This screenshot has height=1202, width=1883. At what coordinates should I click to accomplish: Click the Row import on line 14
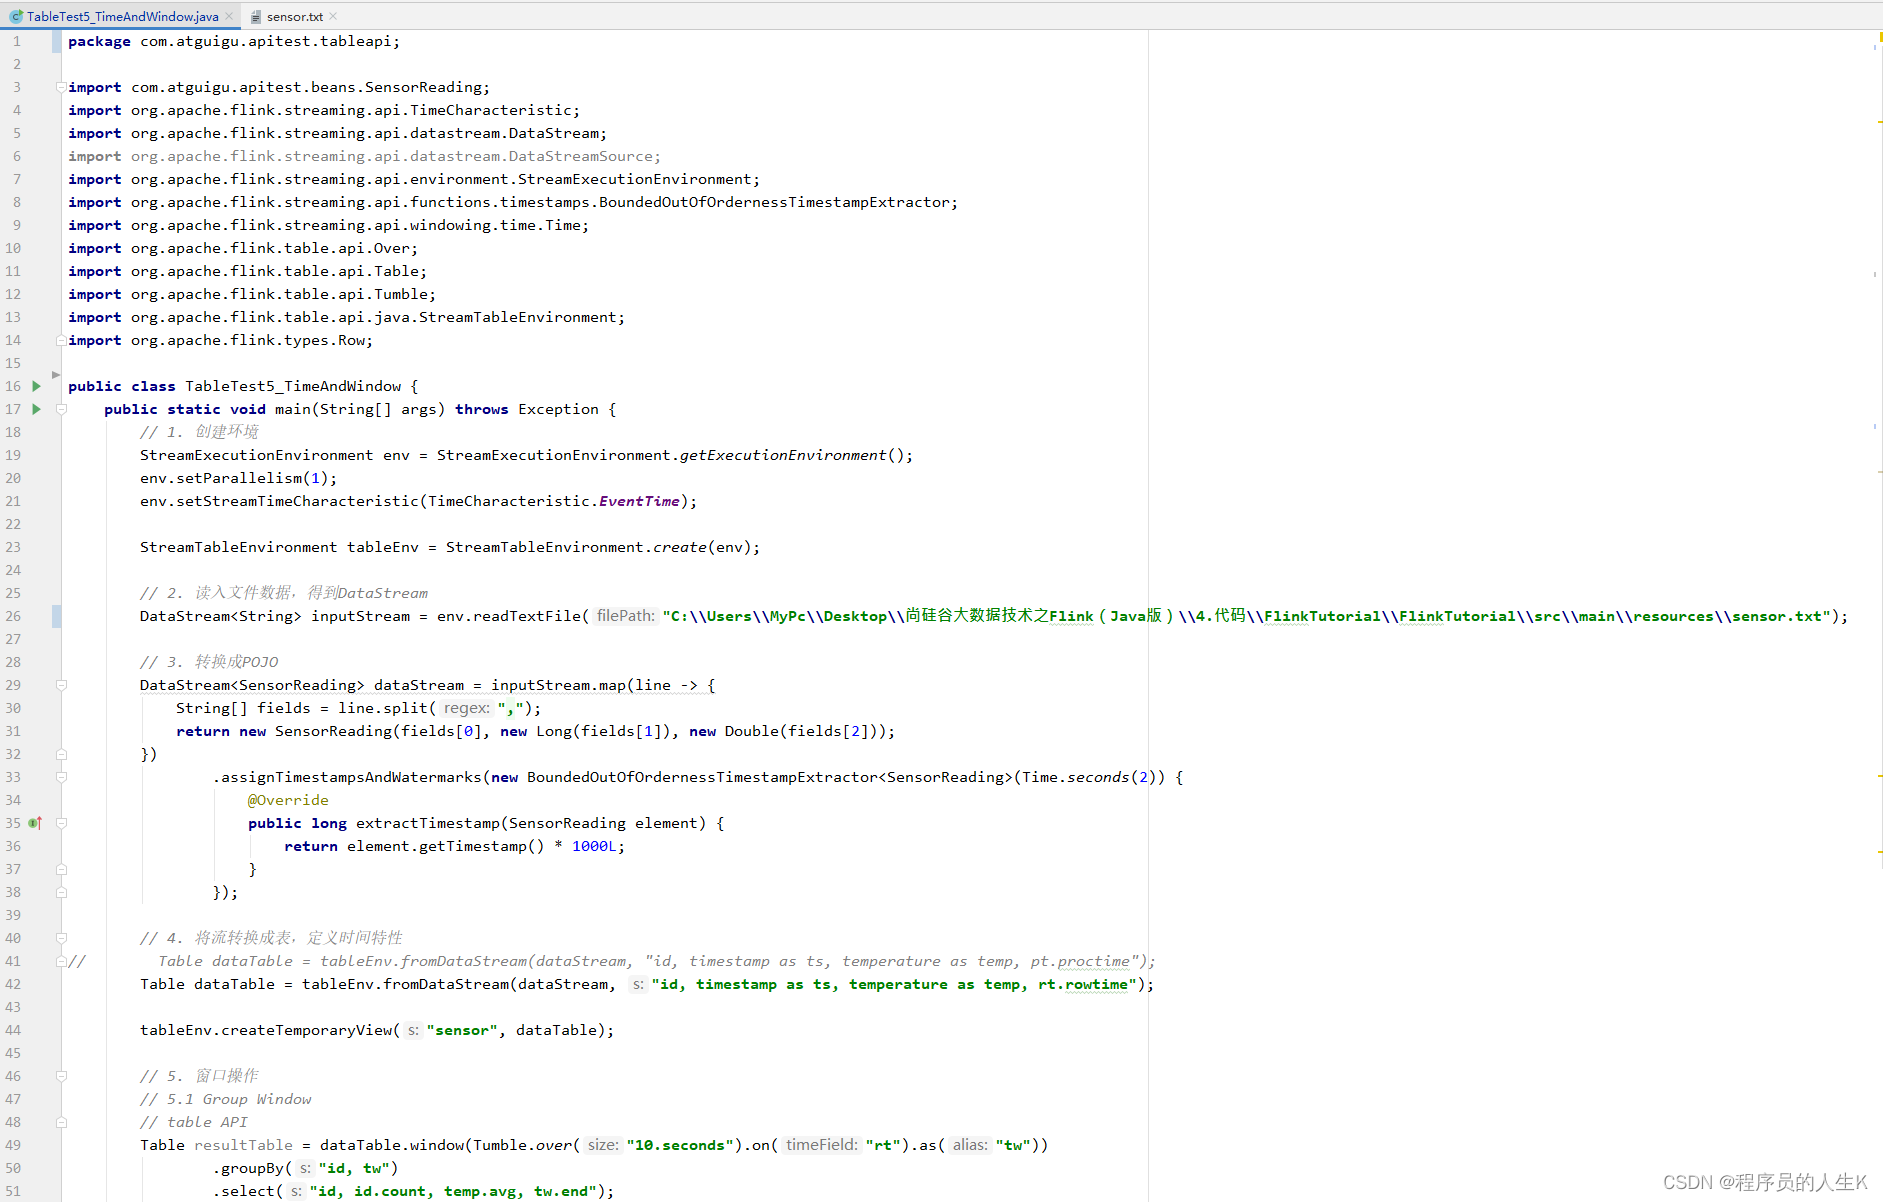coord(220,340)
